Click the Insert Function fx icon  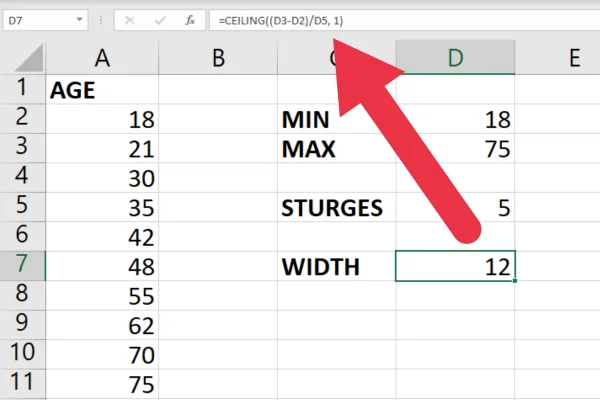pyautogui.click(x=190, y=20)
